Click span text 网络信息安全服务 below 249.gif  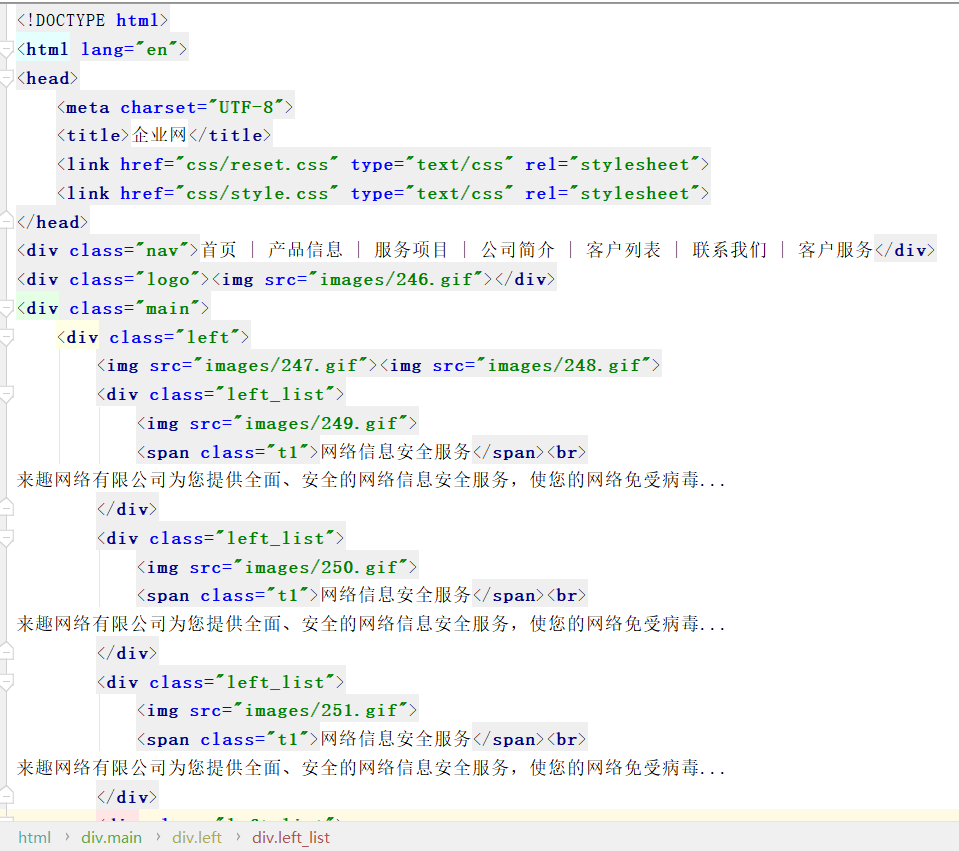pyautogui.click(x=396, y=452)
